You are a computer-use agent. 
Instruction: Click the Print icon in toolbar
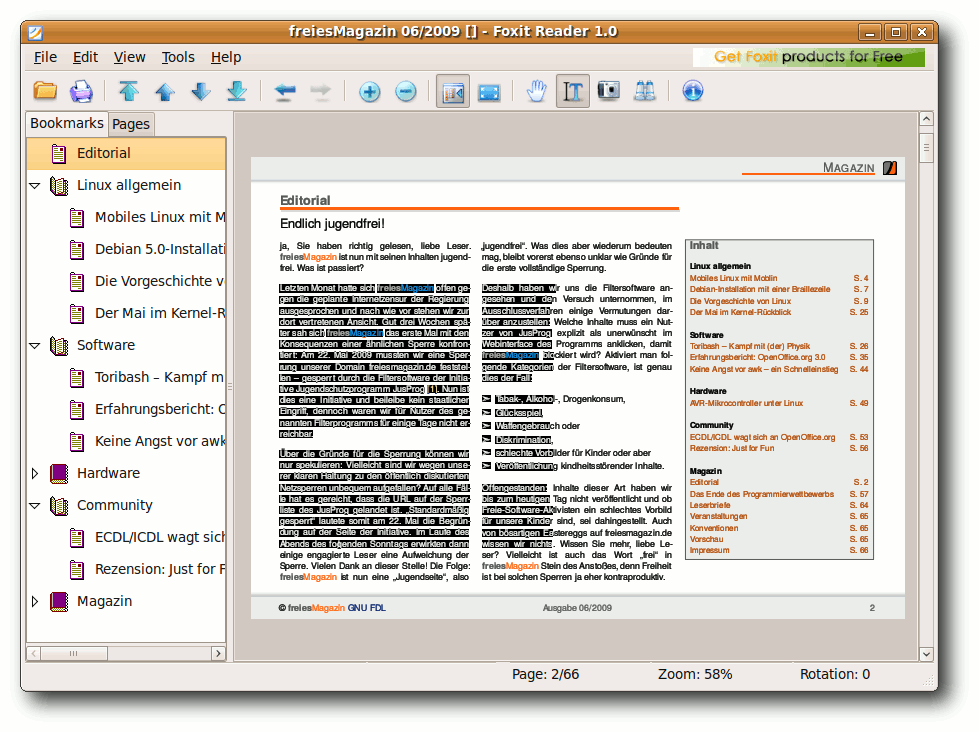[x=81, y=91]
